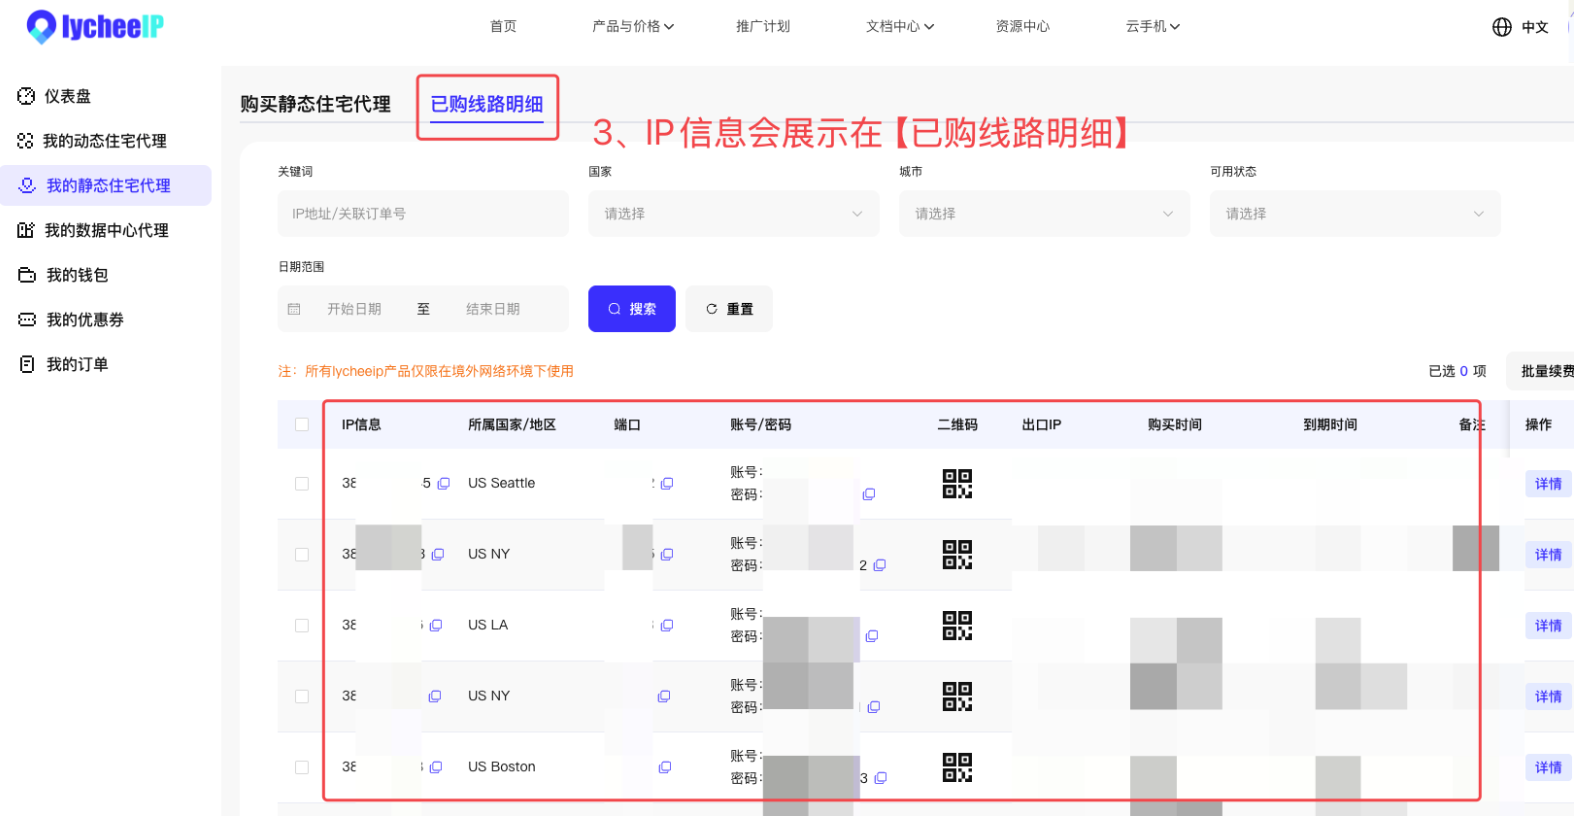Click the calendar icon in date range

(294, 309)
